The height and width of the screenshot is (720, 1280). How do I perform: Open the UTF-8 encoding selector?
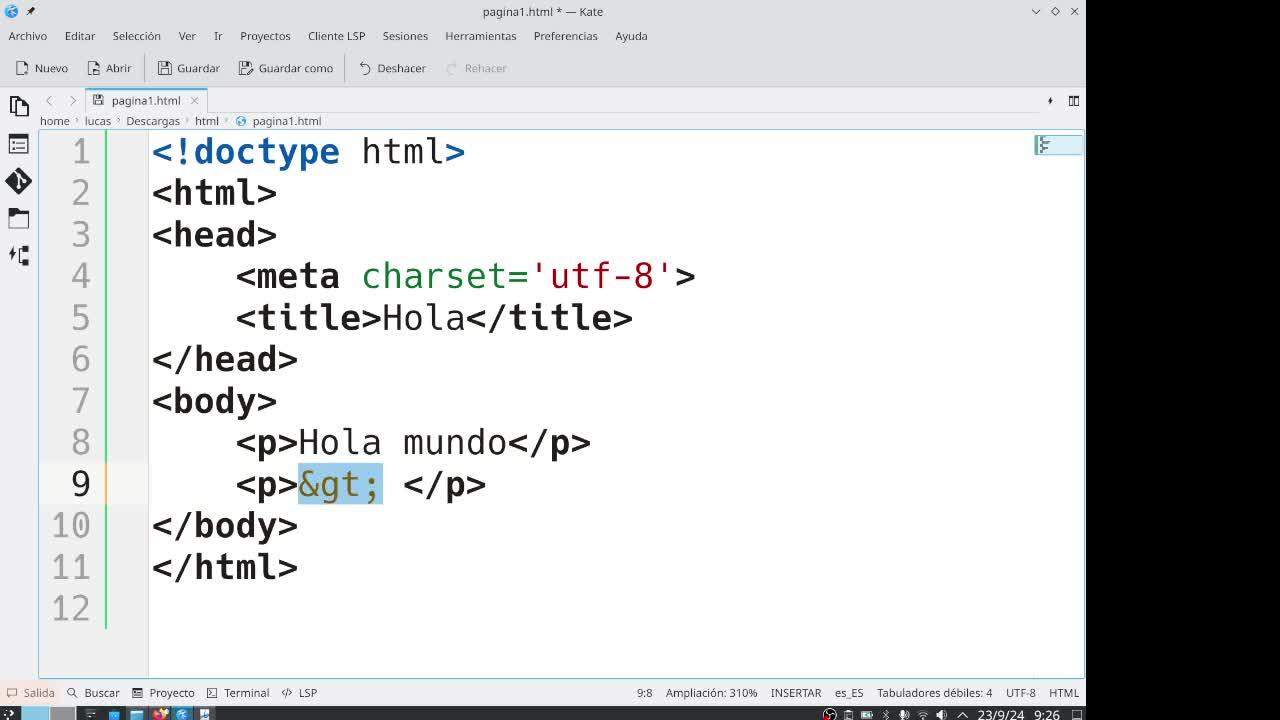coord(1020,693)
